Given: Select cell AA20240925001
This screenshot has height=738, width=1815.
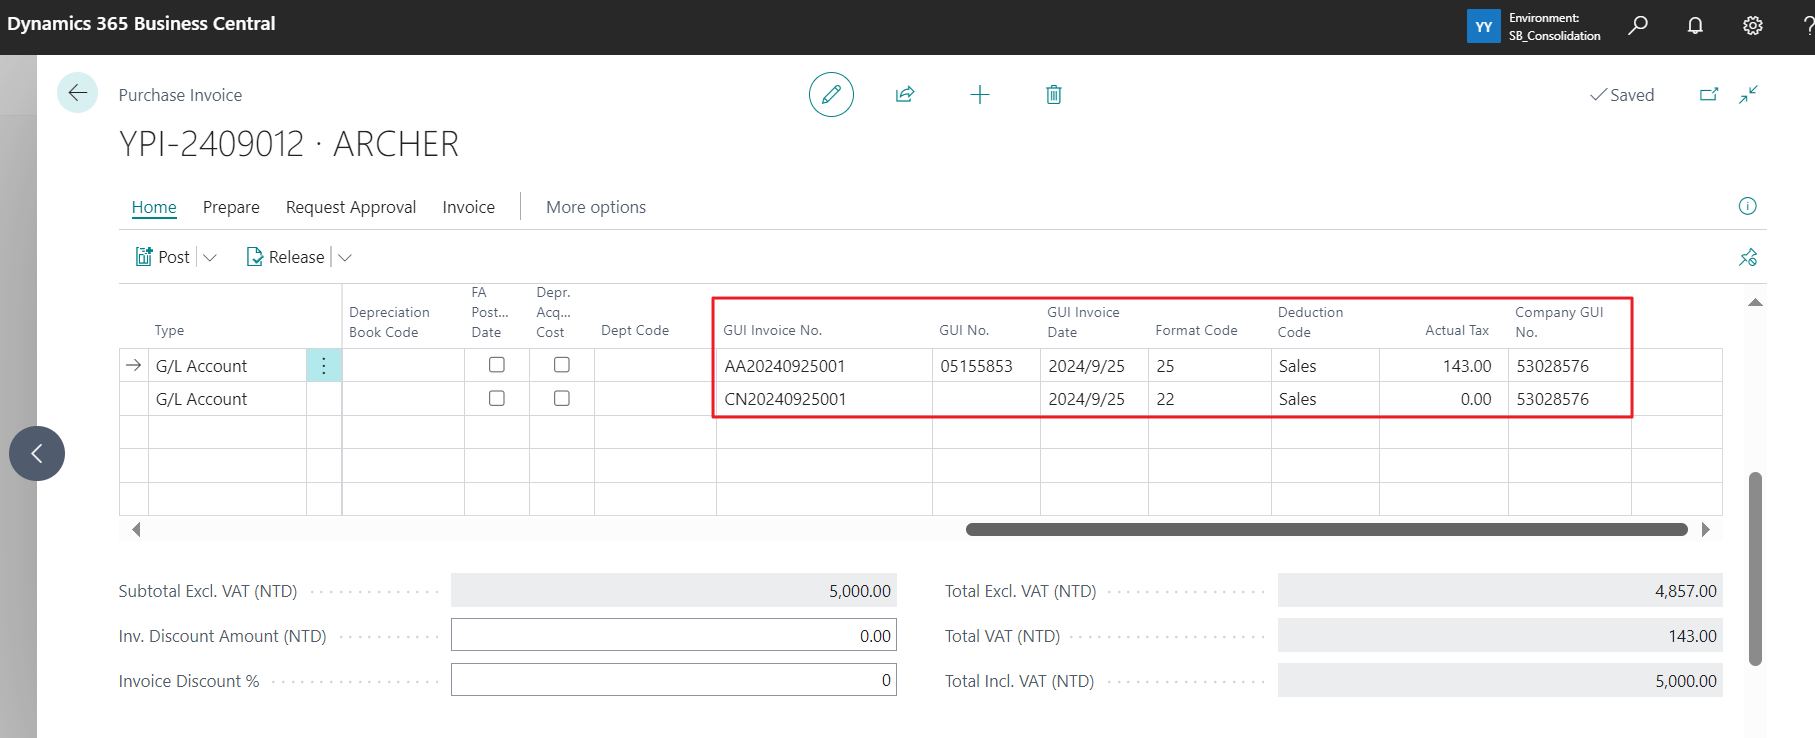Looking at the screenshot, I should pos(825,366).
